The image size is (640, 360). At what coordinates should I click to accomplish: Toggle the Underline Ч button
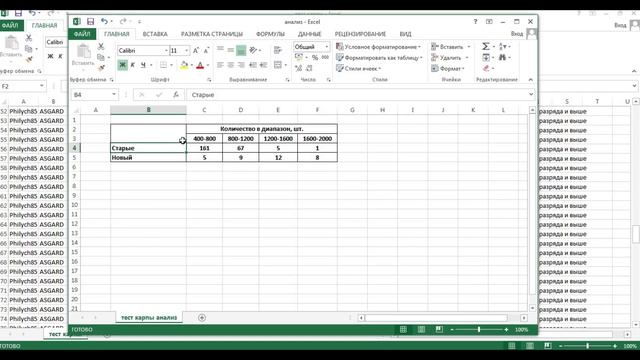click(x=143, y=65)
